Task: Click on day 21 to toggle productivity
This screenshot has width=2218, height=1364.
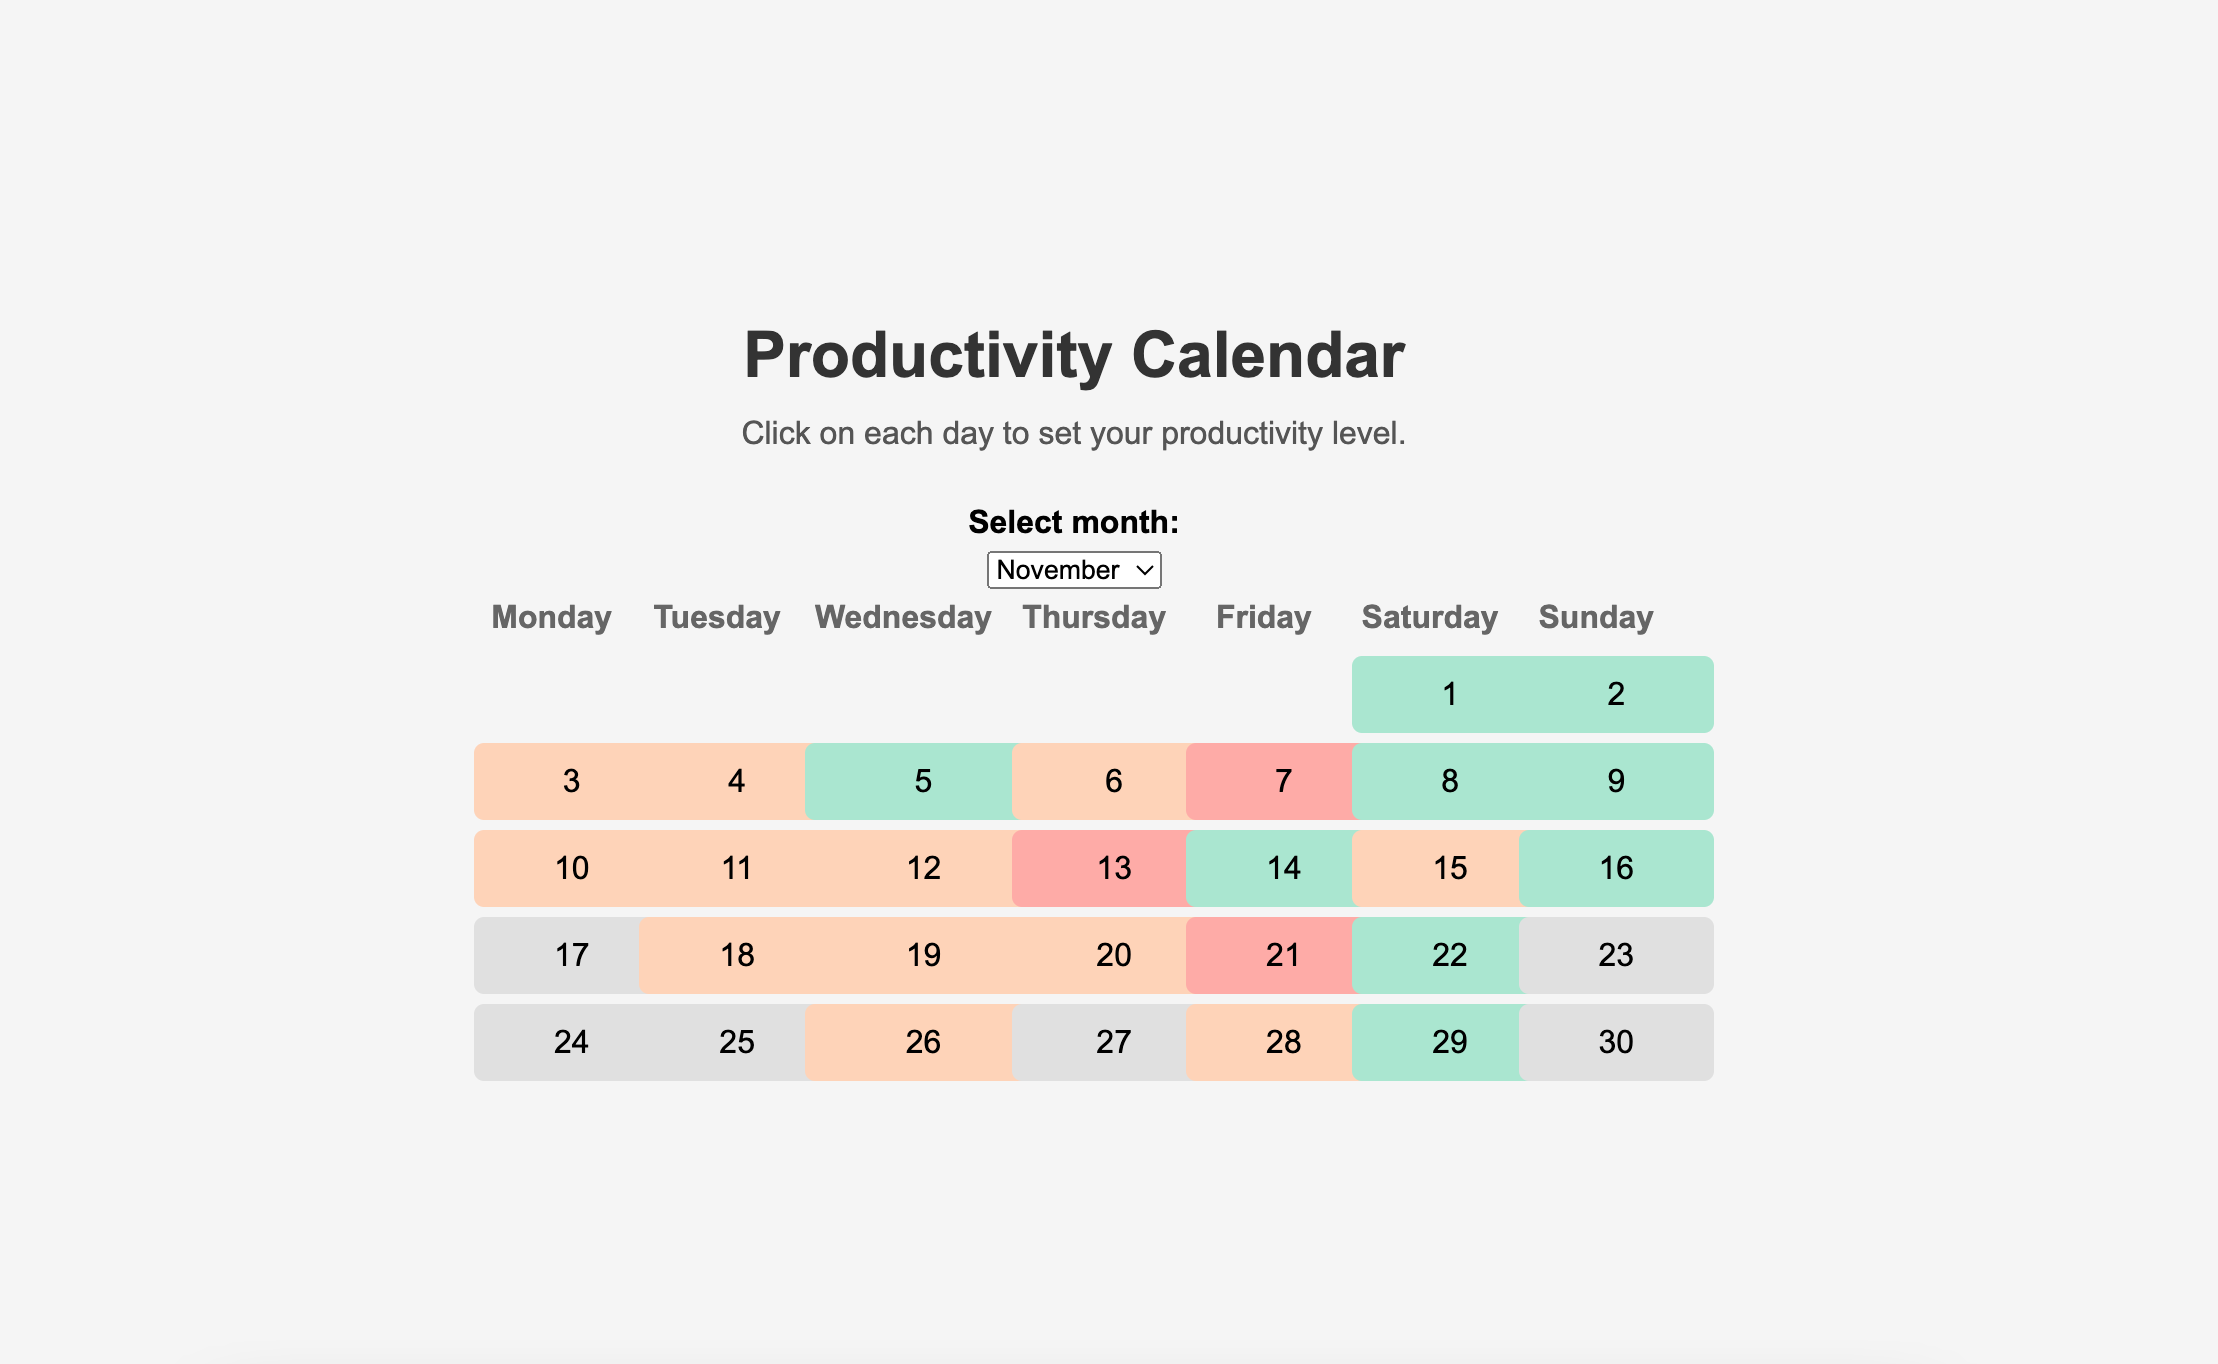Action: tap(1282, 955)
